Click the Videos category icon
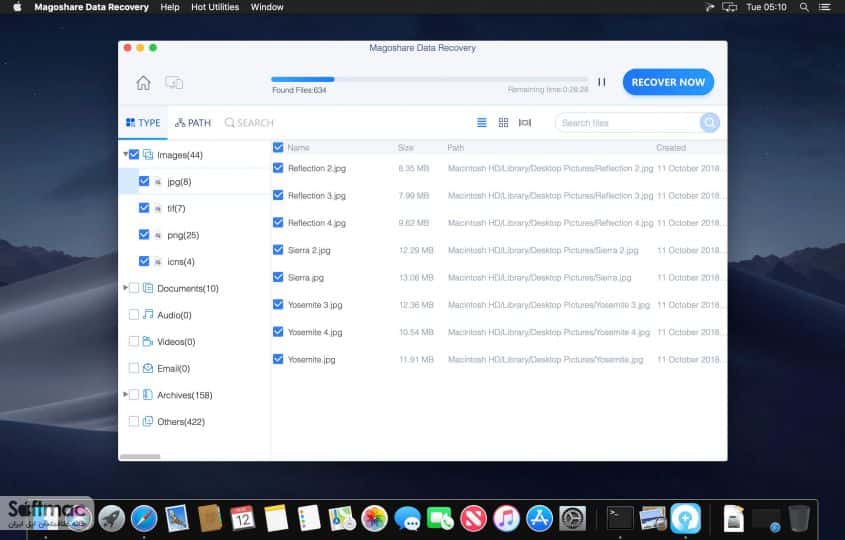 [x=148, y=341]
